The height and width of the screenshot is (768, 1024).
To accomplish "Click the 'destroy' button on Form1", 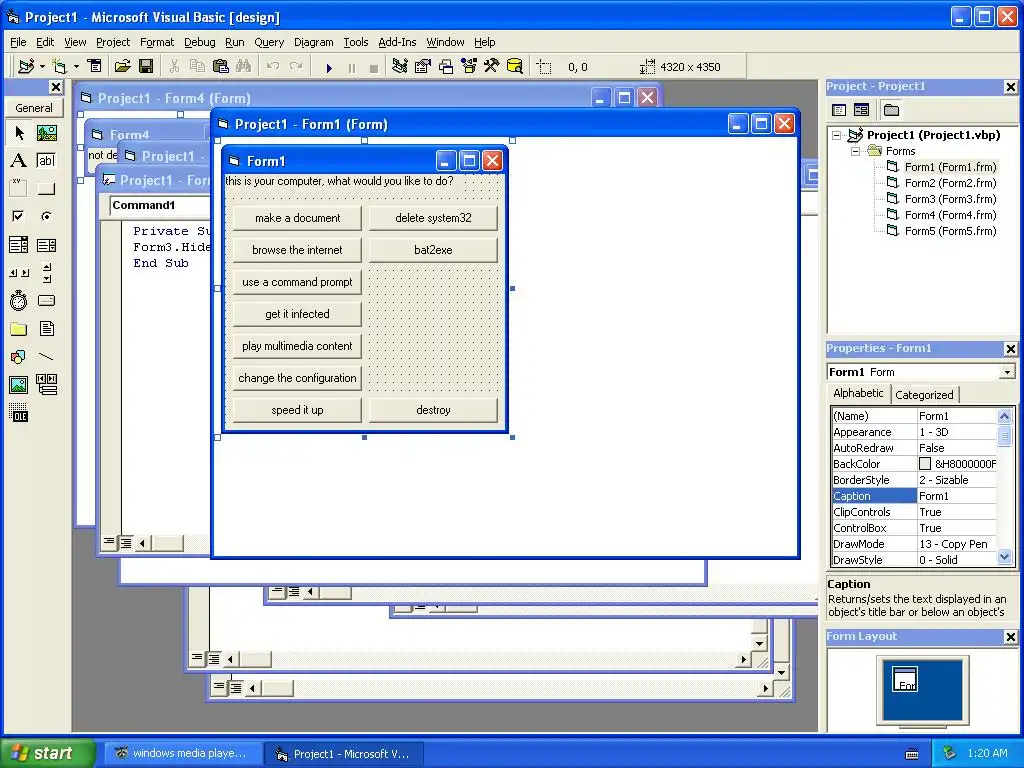I will (x=433, y=410).
